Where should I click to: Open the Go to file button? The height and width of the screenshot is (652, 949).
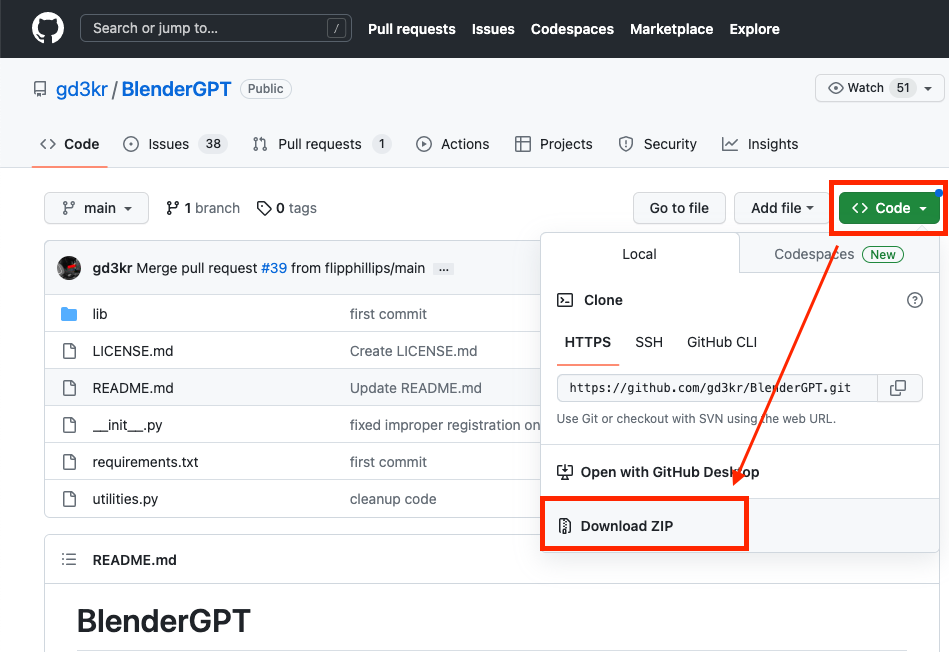(679, 208)
